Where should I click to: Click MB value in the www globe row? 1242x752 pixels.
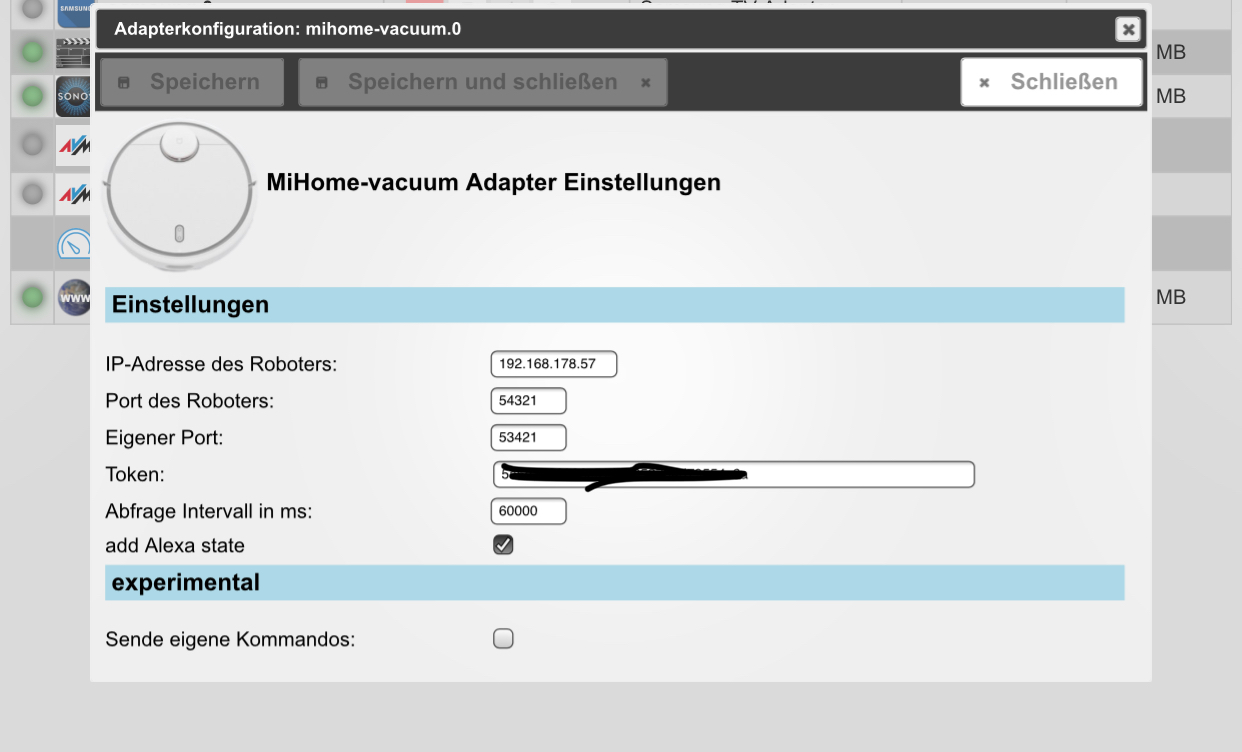[x=1171, y=297]
